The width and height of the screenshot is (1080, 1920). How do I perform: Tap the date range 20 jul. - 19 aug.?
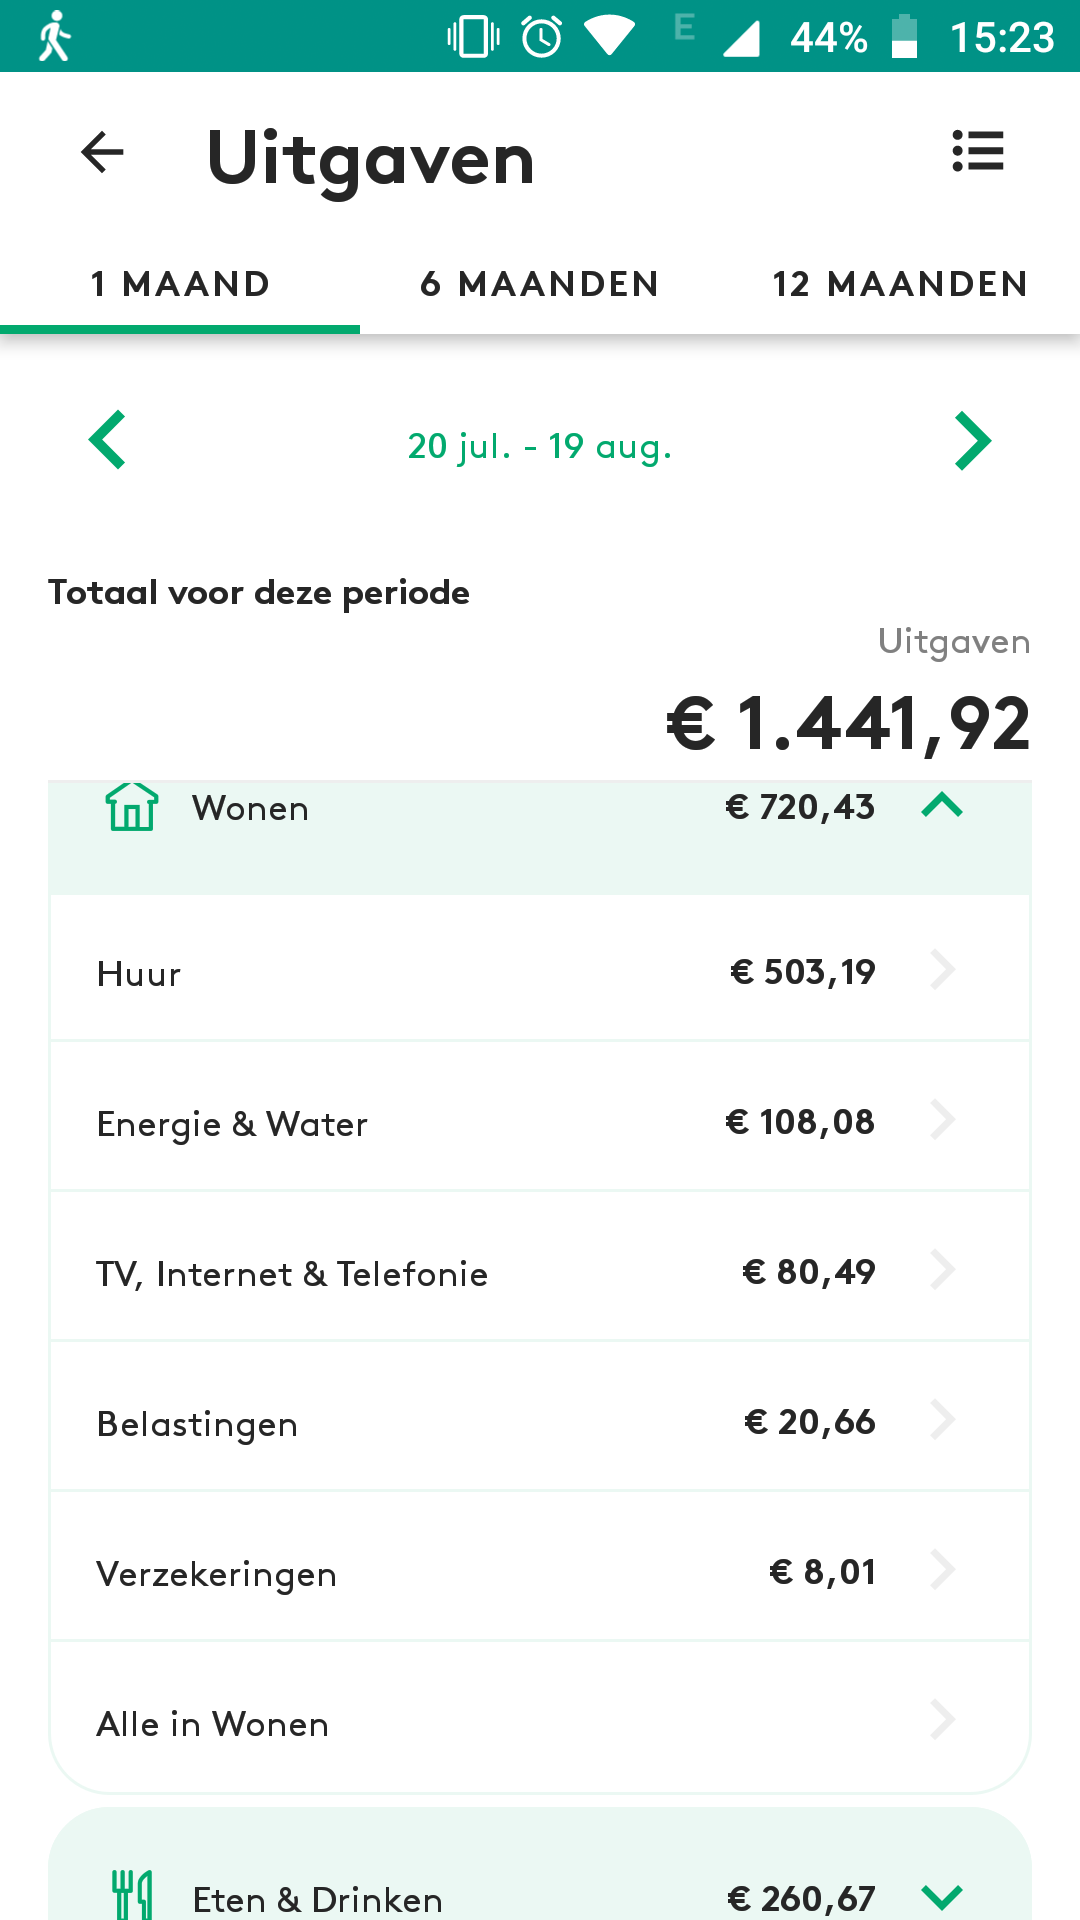pyautogui.click(x=540, y=446)
